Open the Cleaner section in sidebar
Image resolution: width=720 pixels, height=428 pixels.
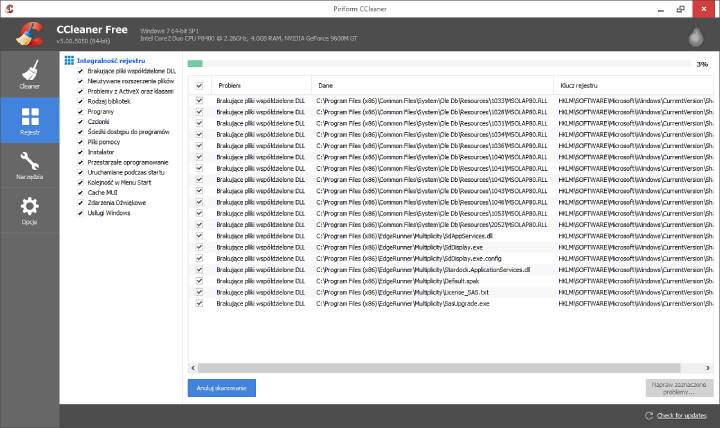[x=29, y=74]
